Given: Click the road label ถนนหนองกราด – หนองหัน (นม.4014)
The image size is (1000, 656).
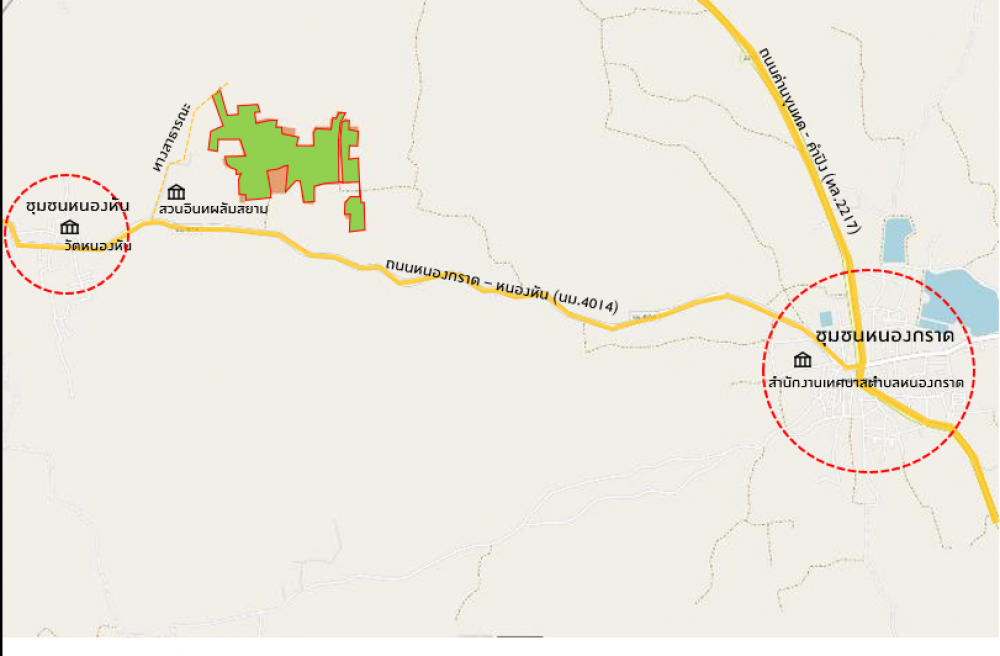Looking at the screenshot, I should 502,286.
